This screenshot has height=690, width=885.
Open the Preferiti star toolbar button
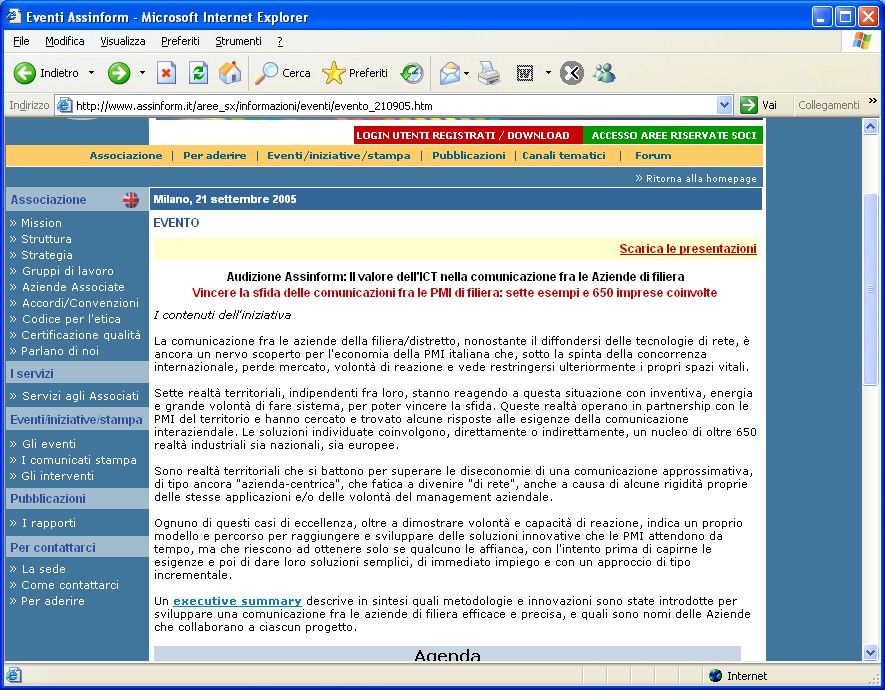pos(355,73)
